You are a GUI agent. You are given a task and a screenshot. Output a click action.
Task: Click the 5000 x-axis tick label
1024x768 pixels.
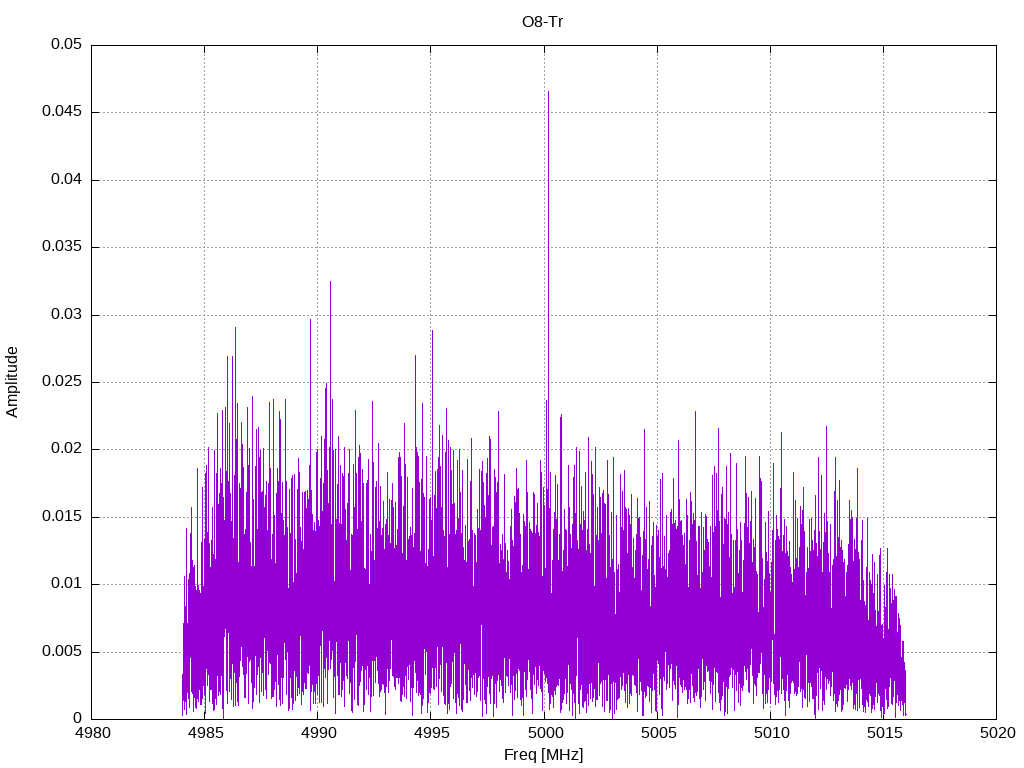coord(543,733)
